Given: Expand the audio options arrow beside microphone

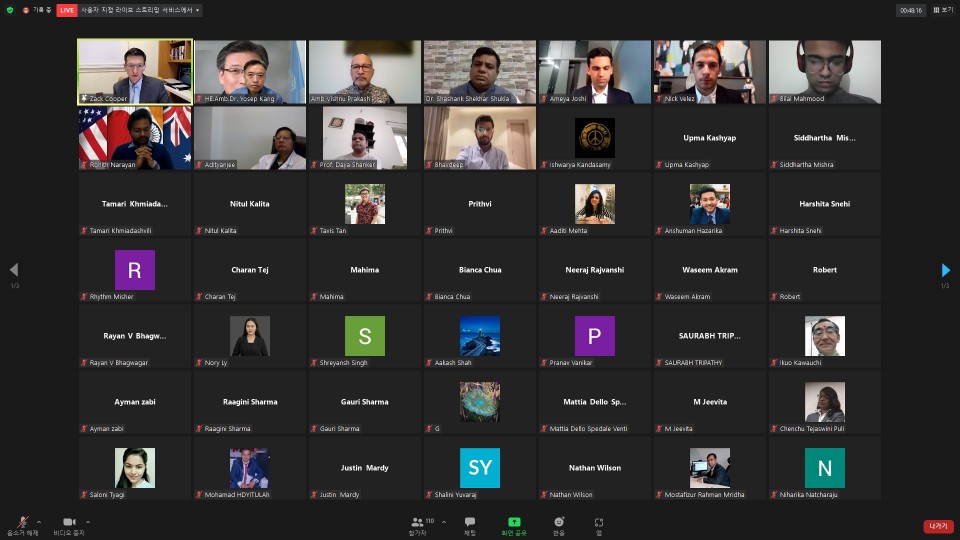Looking at the screenshot, I should tap(39, 521).
